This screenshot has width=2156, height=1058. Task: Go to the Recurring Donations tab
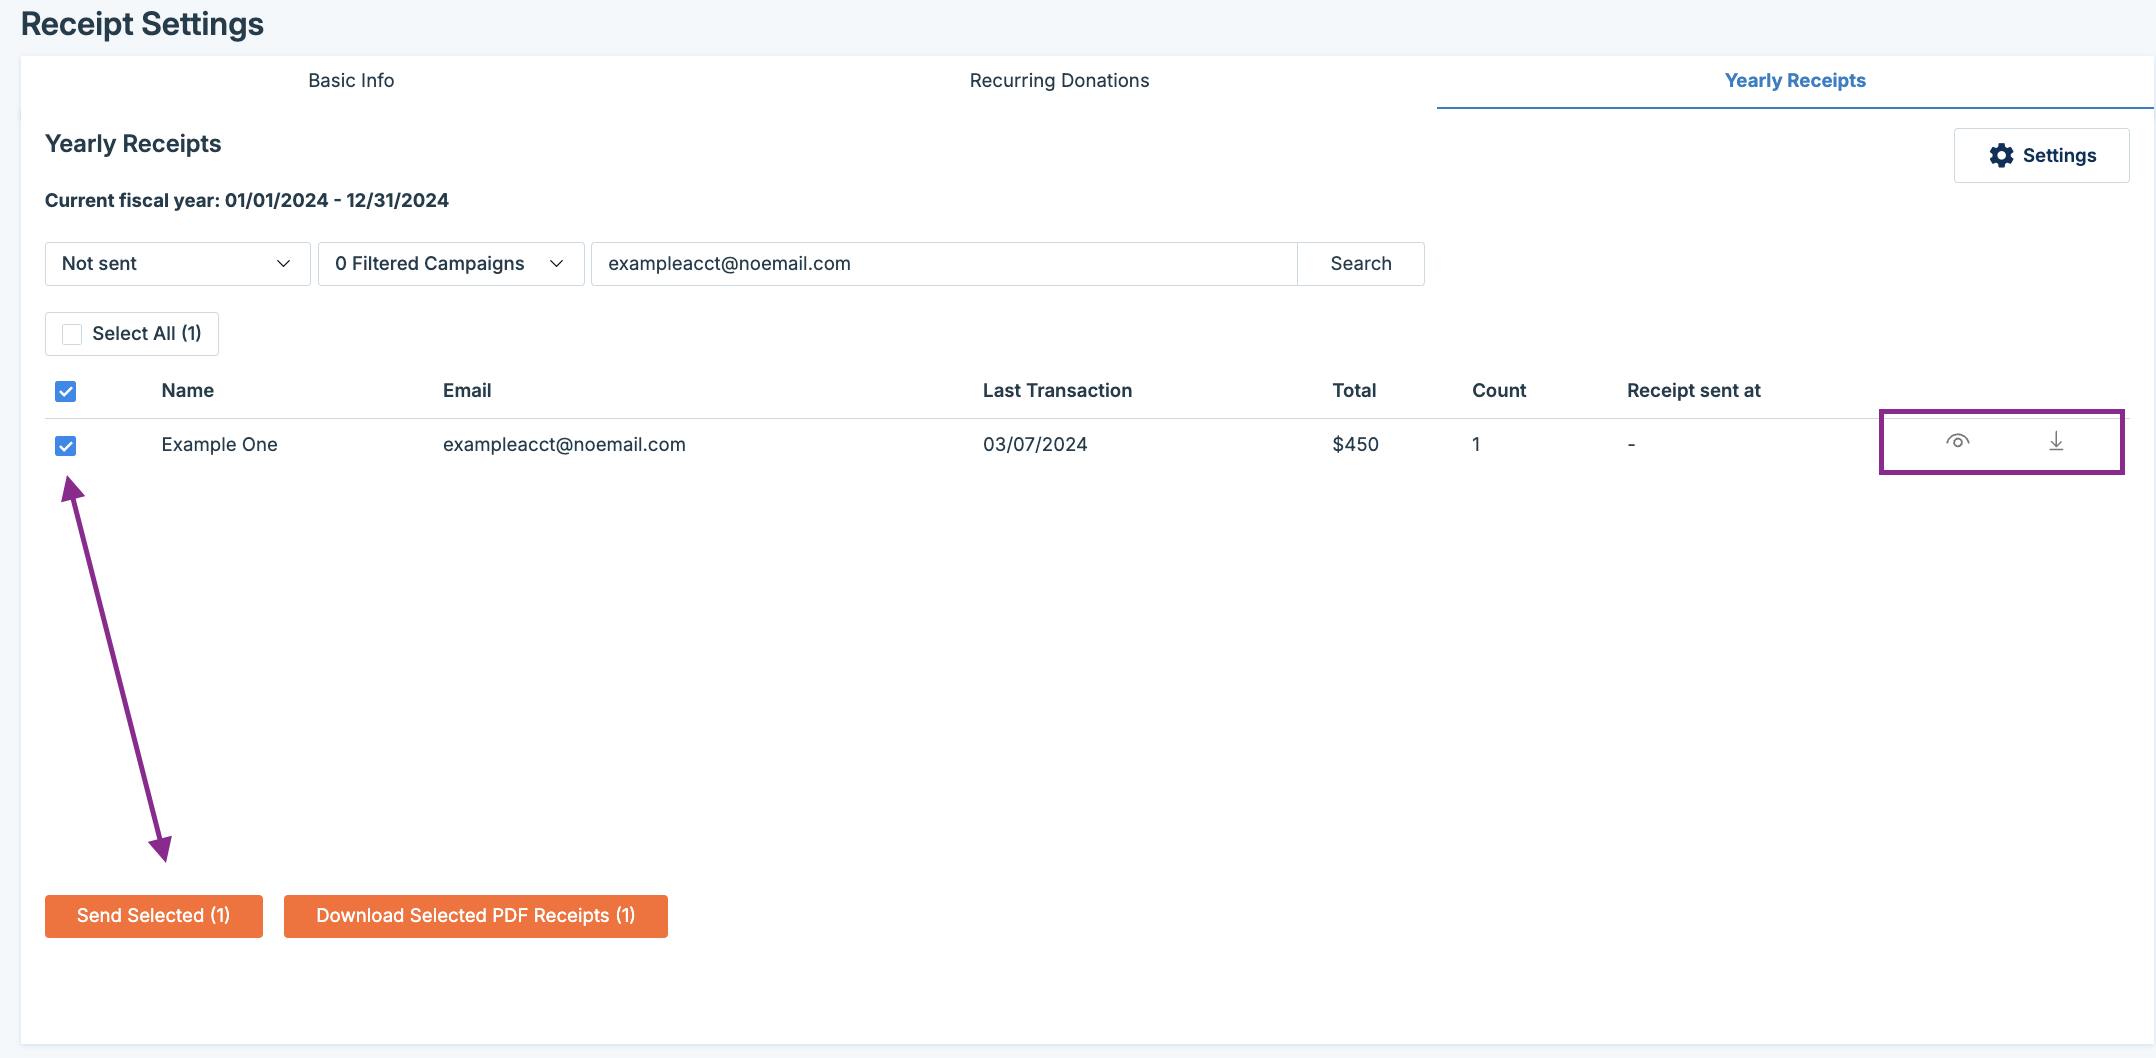click(x=1059, y=81)
